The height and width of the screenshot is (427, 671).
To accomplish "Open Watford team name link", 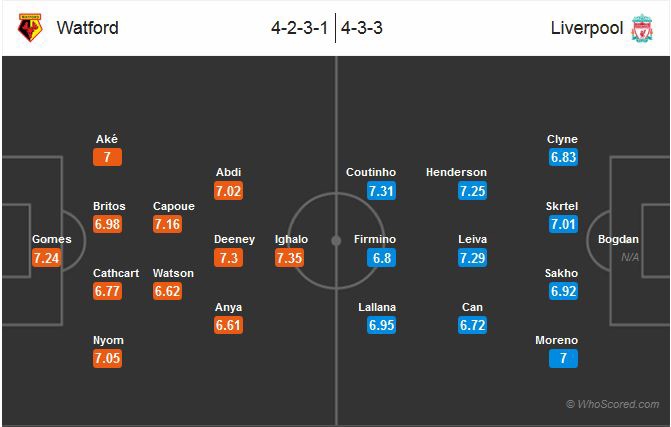I will [87, 28].
